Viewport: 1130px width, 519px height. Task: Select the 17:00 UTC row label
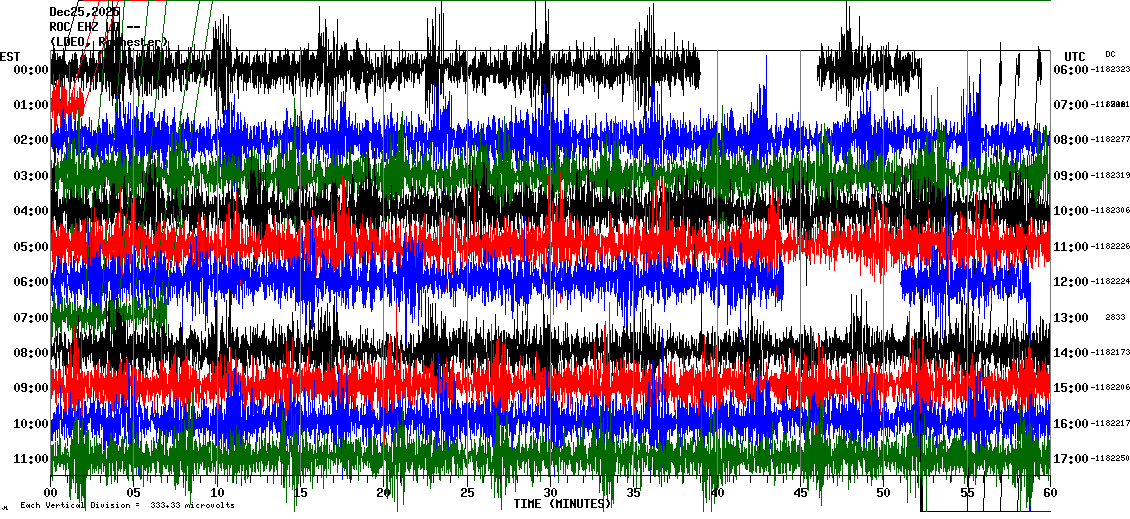tap(1073, 459)
